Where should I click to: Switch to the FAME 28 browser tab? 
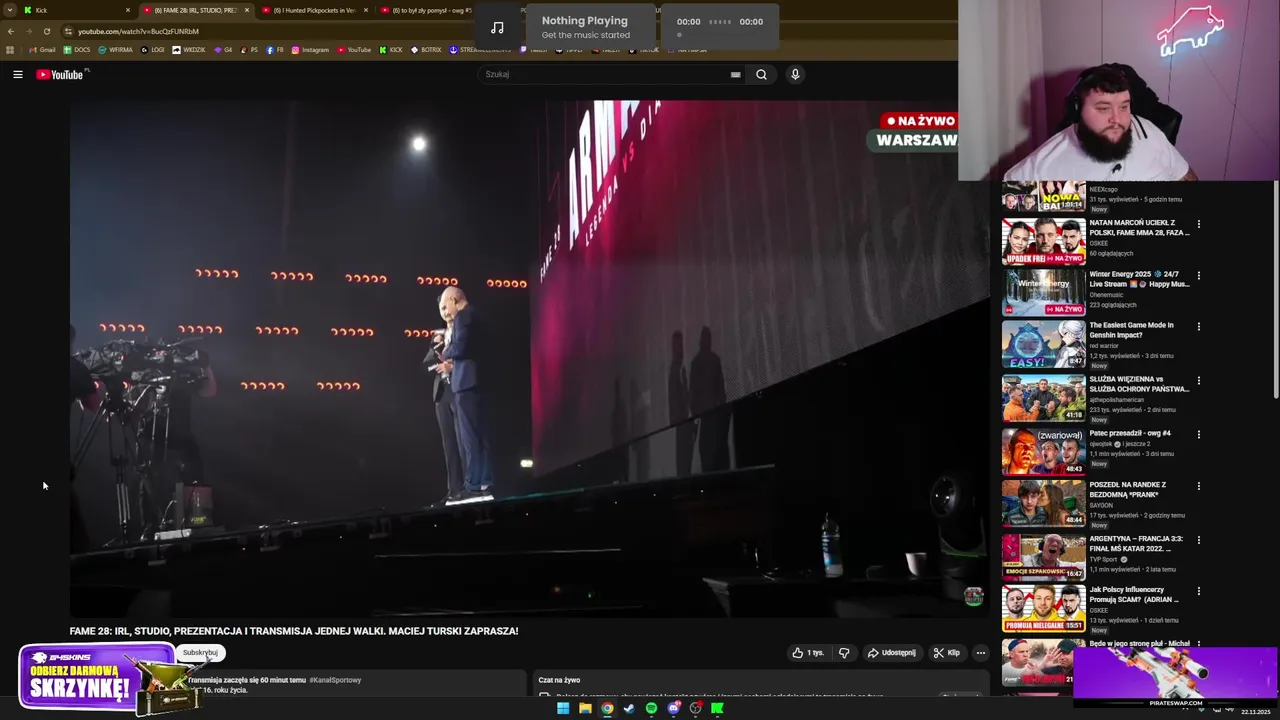[x=195, y=10]
